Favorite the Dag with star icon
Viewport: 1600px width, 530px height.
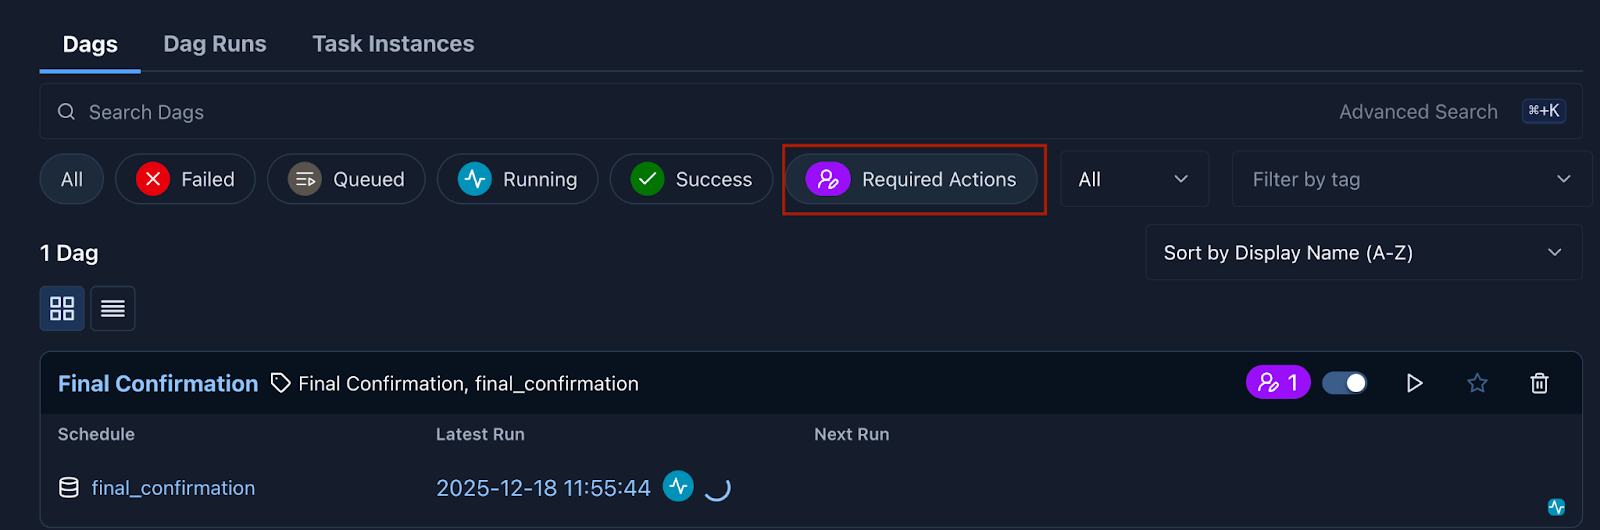[x=1477, y=383]
